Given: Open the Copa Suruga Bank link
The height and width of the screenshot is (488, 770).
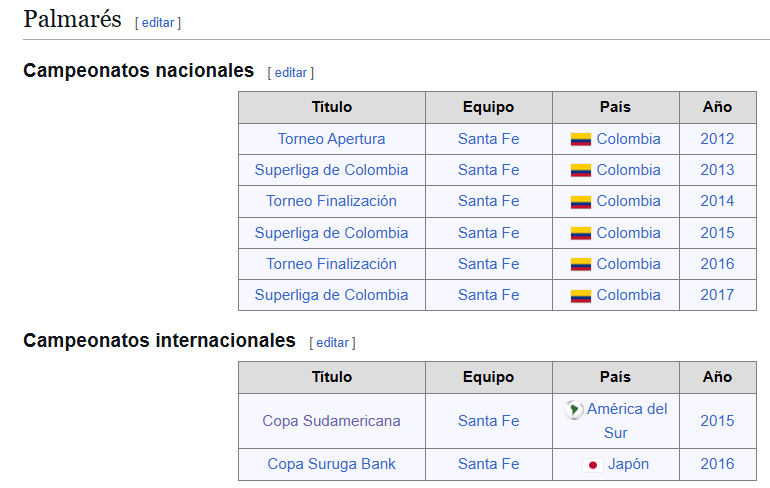Looking at the screenshot, I should tap(331, 464).
